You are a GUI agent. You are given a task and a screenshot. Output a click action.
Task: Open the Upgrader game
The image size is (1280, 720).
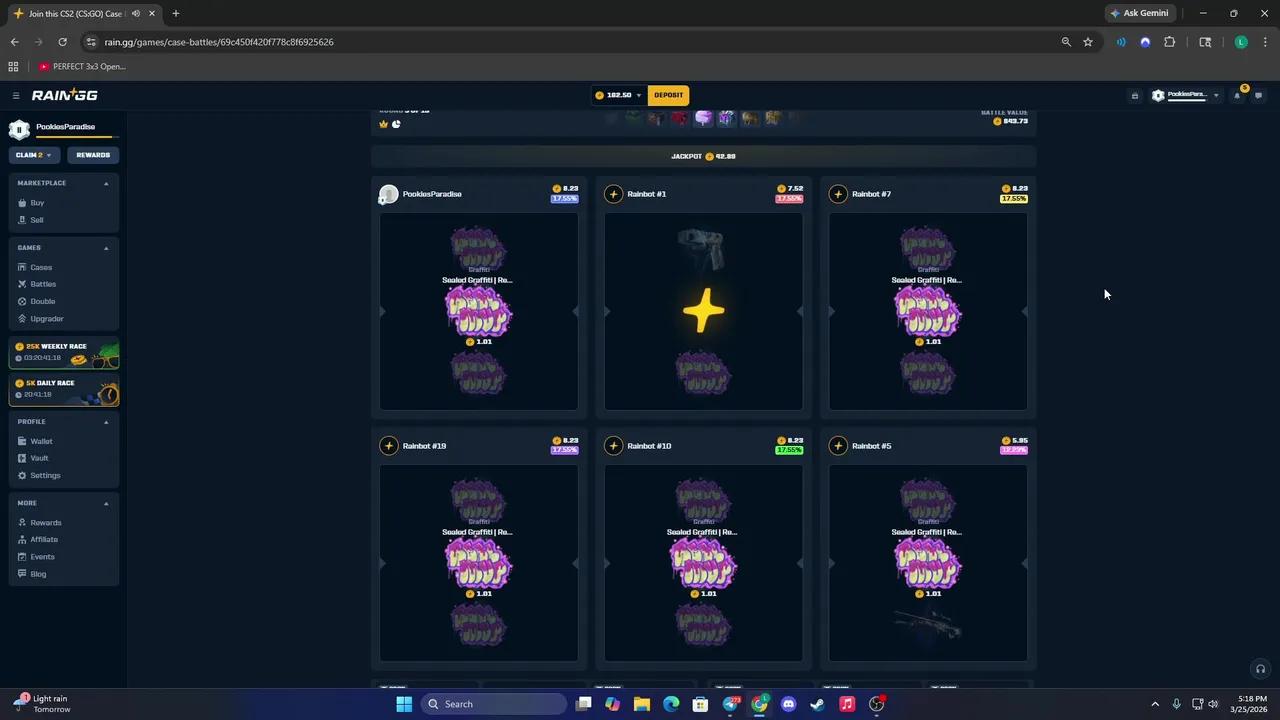(x=46, y=318)
